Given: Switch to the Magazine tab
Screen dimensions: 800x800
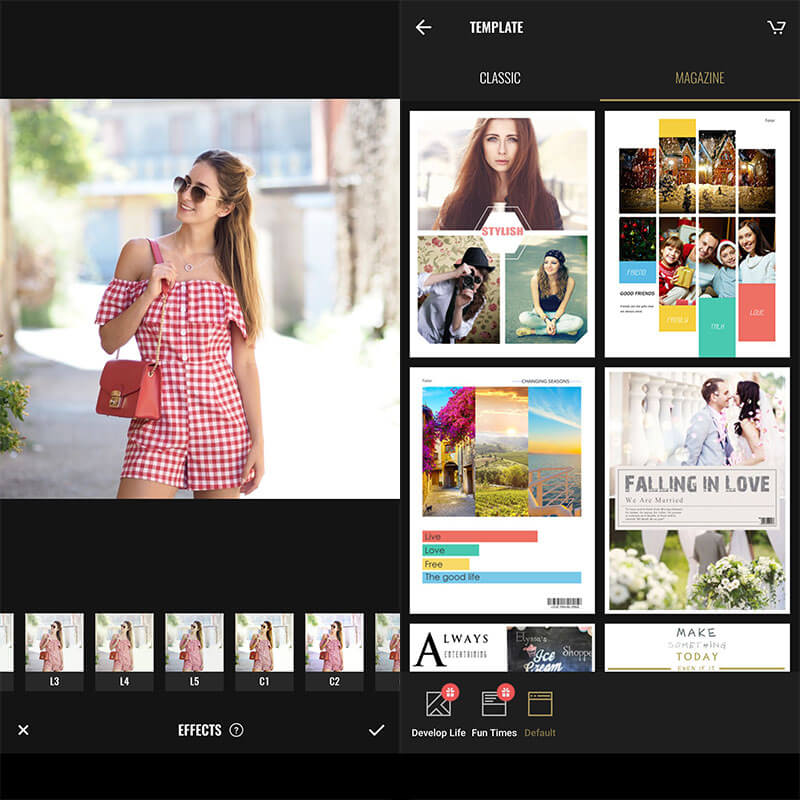Looking at the screenshot, I should (x=700, y=78).
